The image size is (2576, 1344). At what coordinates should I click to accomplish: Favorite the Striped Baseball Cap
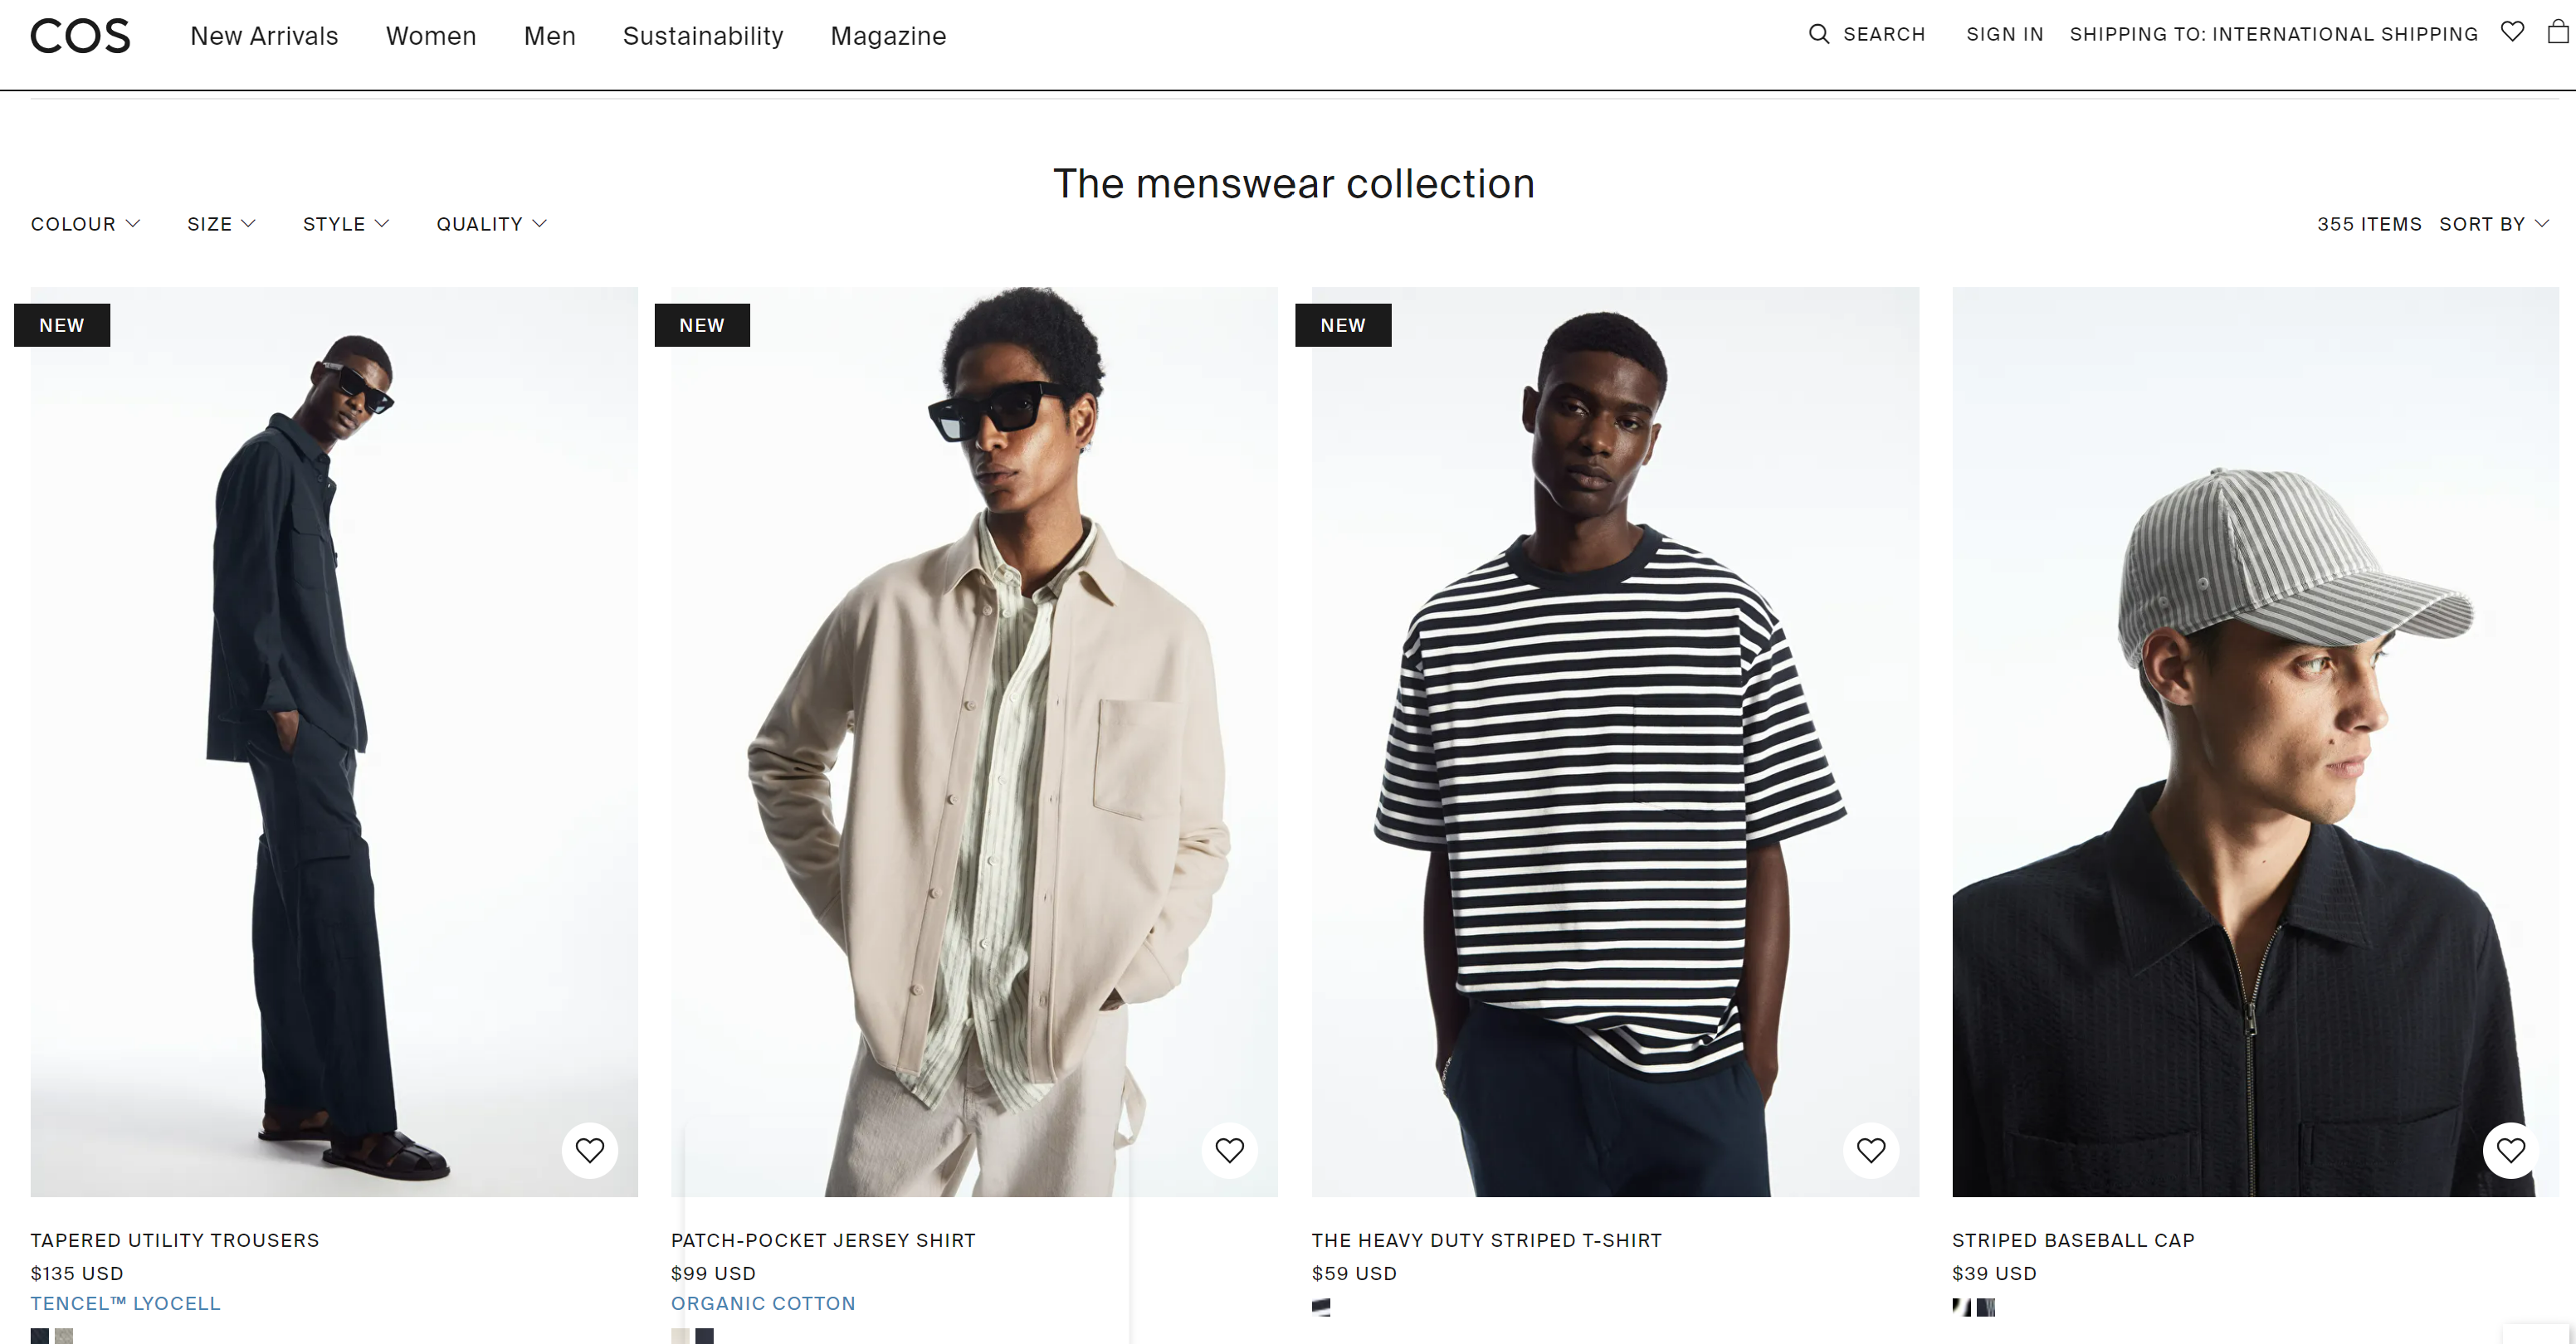pyautogui.click(x=2511, y=1150)
